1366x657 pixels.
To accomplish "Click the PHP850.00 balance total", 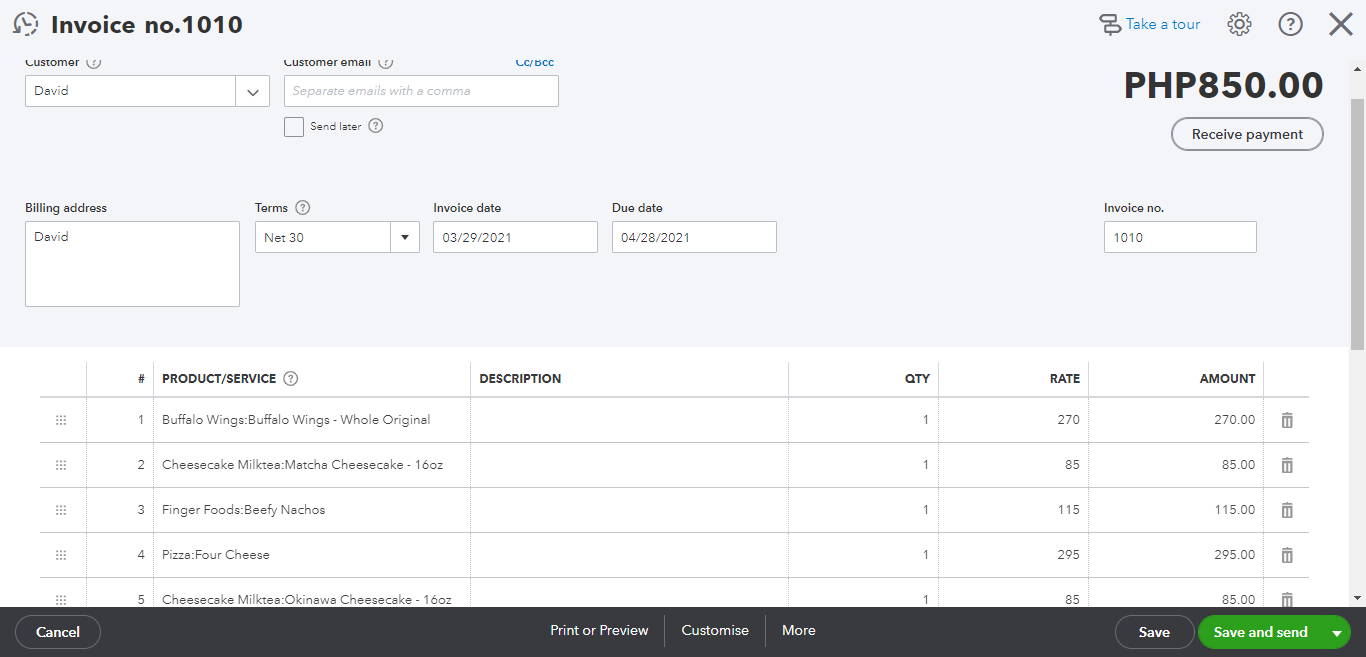I will click(1224, 86).
